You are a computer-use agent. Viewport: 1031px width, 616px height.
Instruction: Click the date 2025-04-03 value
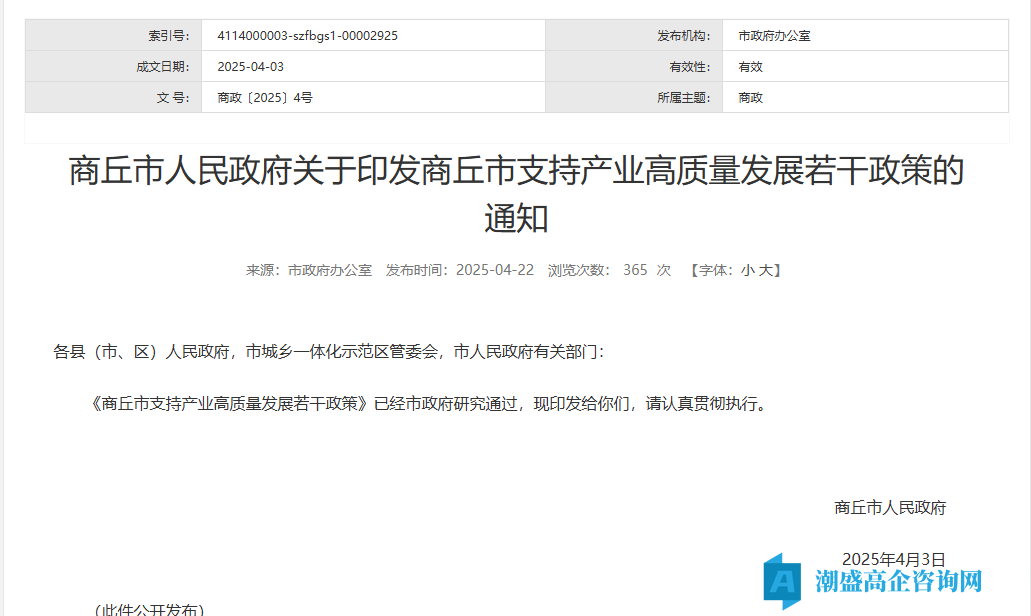(251, 66)
